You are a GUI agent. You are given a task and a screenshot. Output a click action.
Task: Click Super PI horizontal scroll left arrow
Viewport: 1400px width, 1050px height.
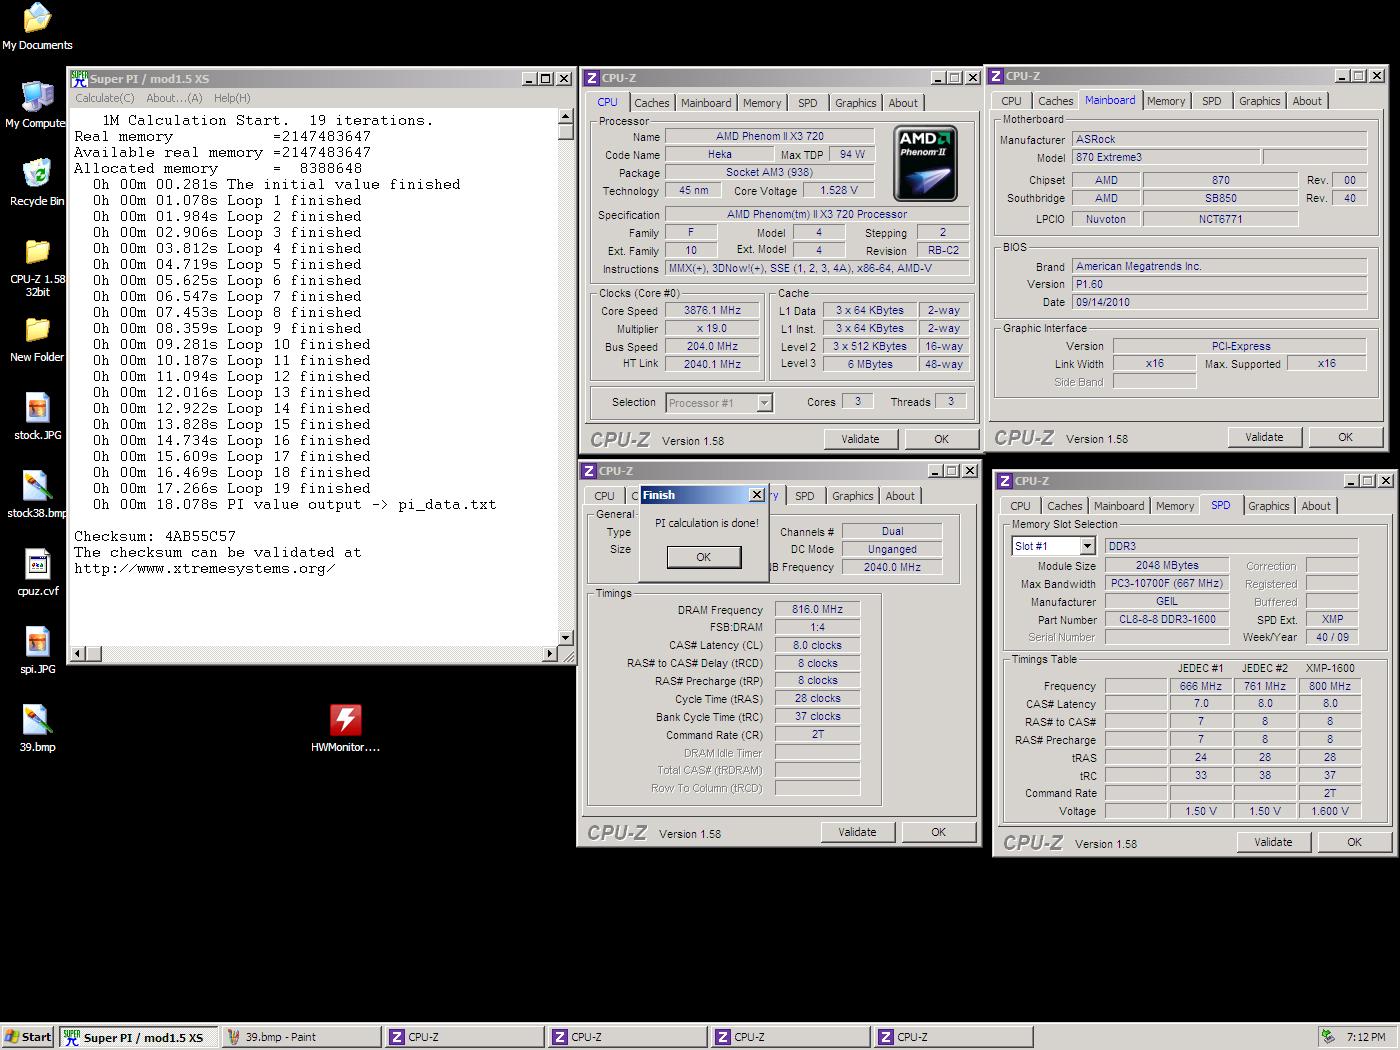(77, 653)
